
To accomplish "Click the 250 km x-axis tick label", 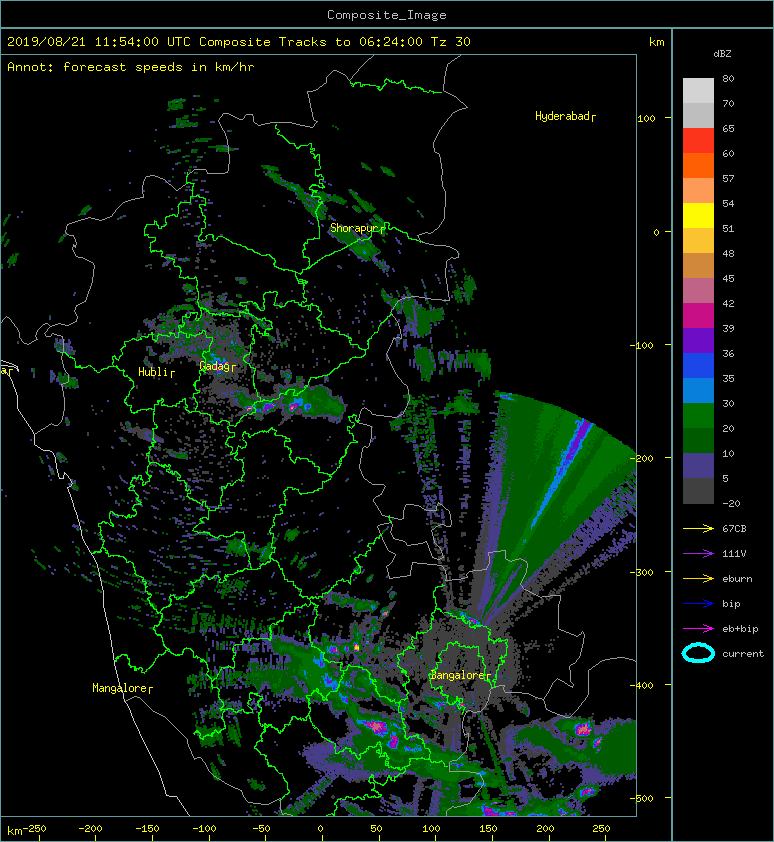I will point(601,829).
